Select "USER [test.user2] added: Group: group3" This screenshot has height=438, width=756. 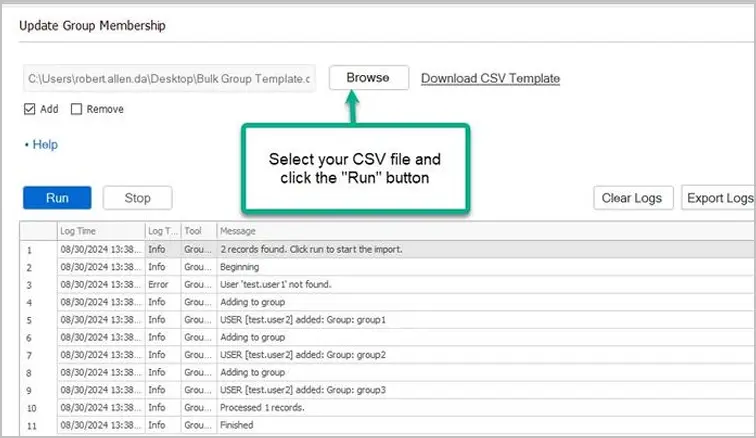coord(303,390)
